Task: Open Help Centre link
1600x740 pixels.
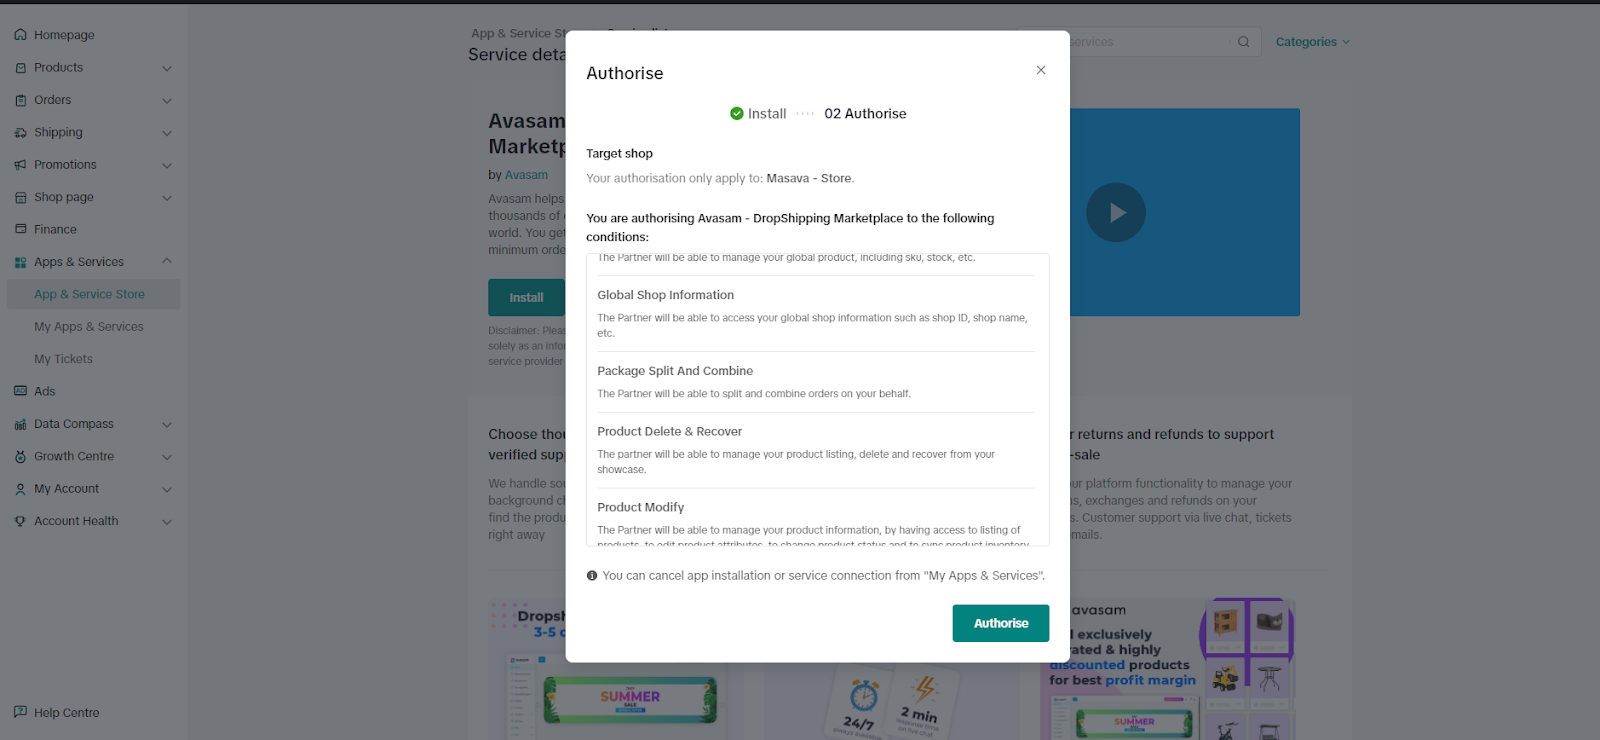Action: pyautogui.click(x=66, y=713)
